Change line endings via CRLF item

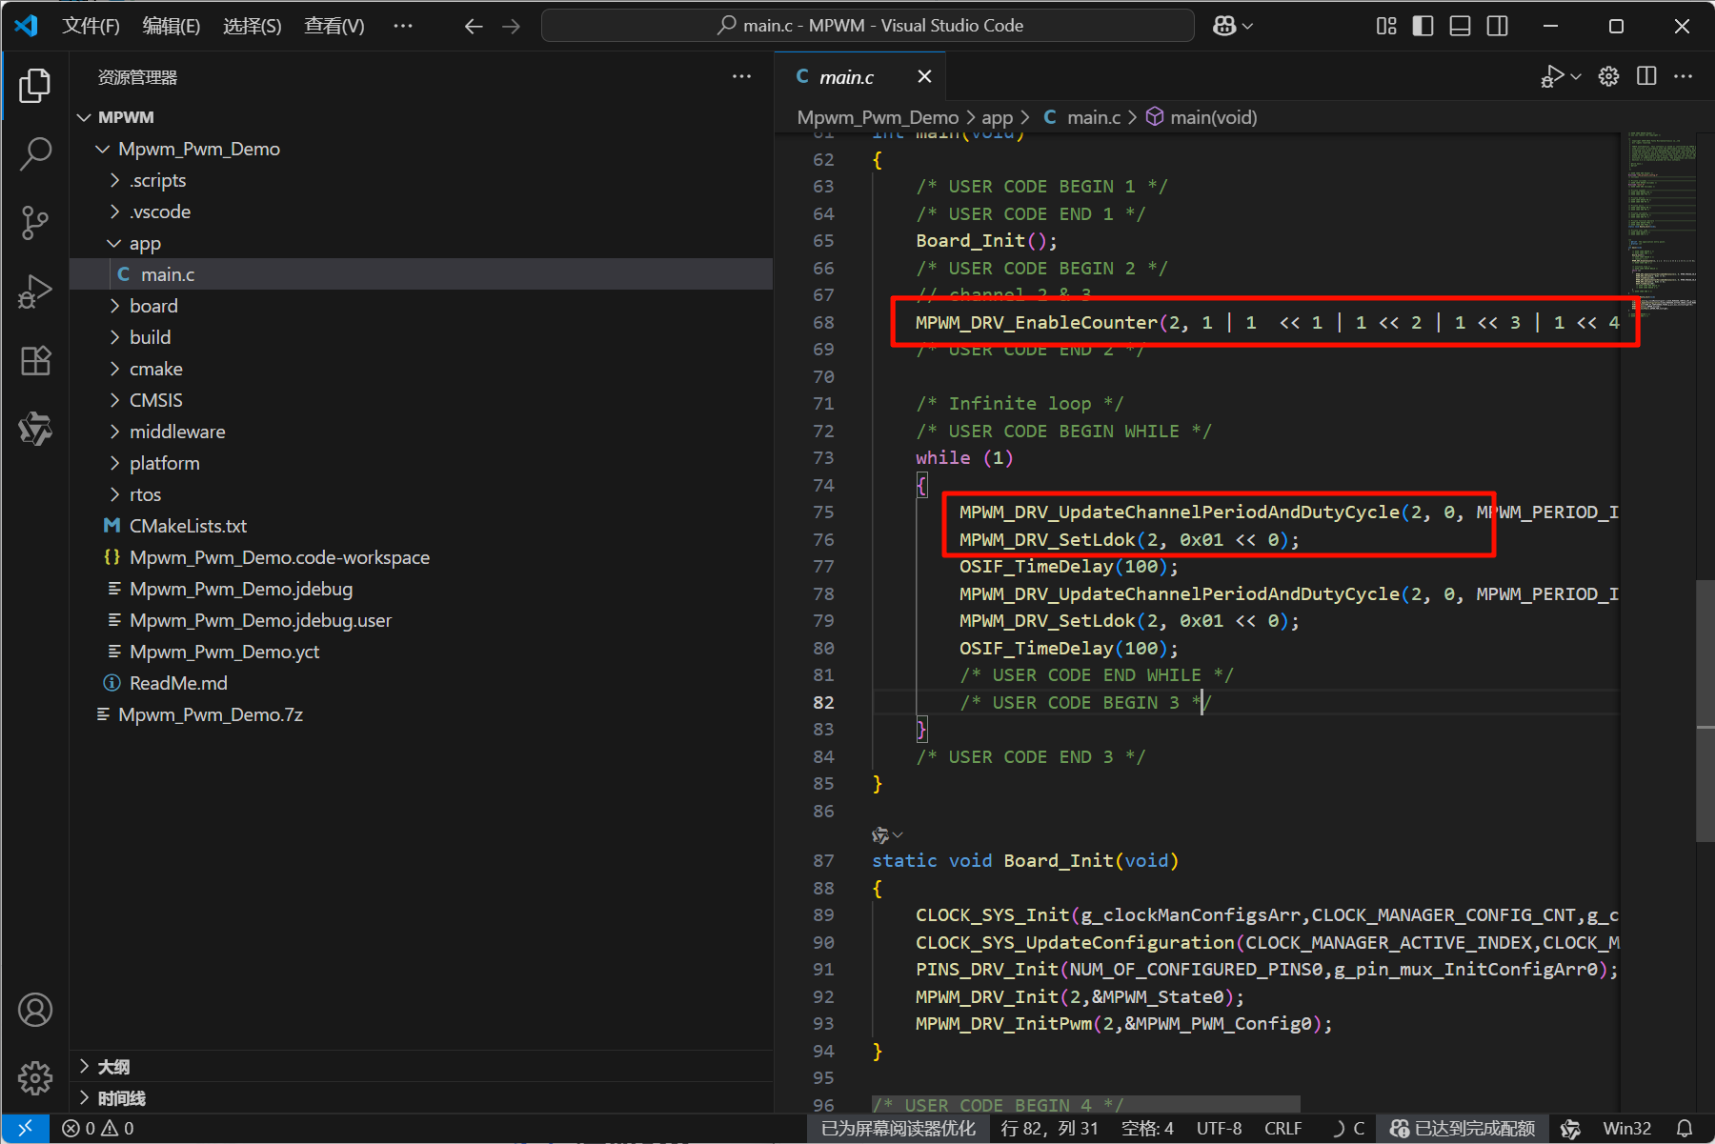(x=1283, y=1128)
